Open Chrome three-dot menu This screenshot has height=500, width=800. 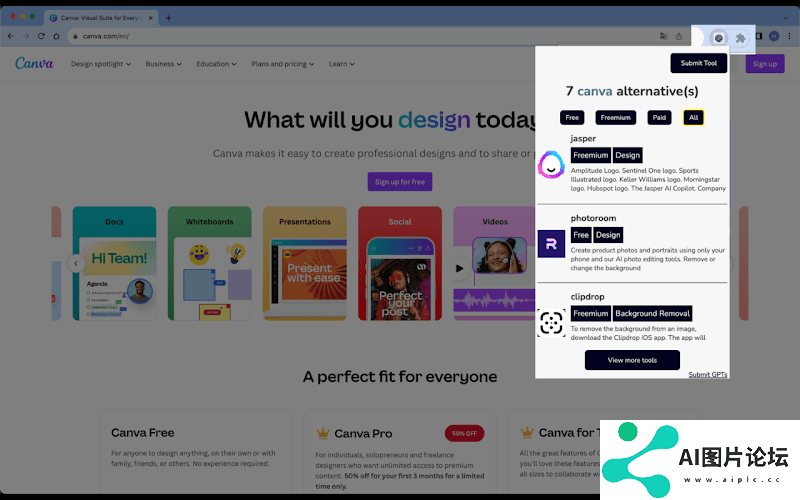(x=789, y=36)
